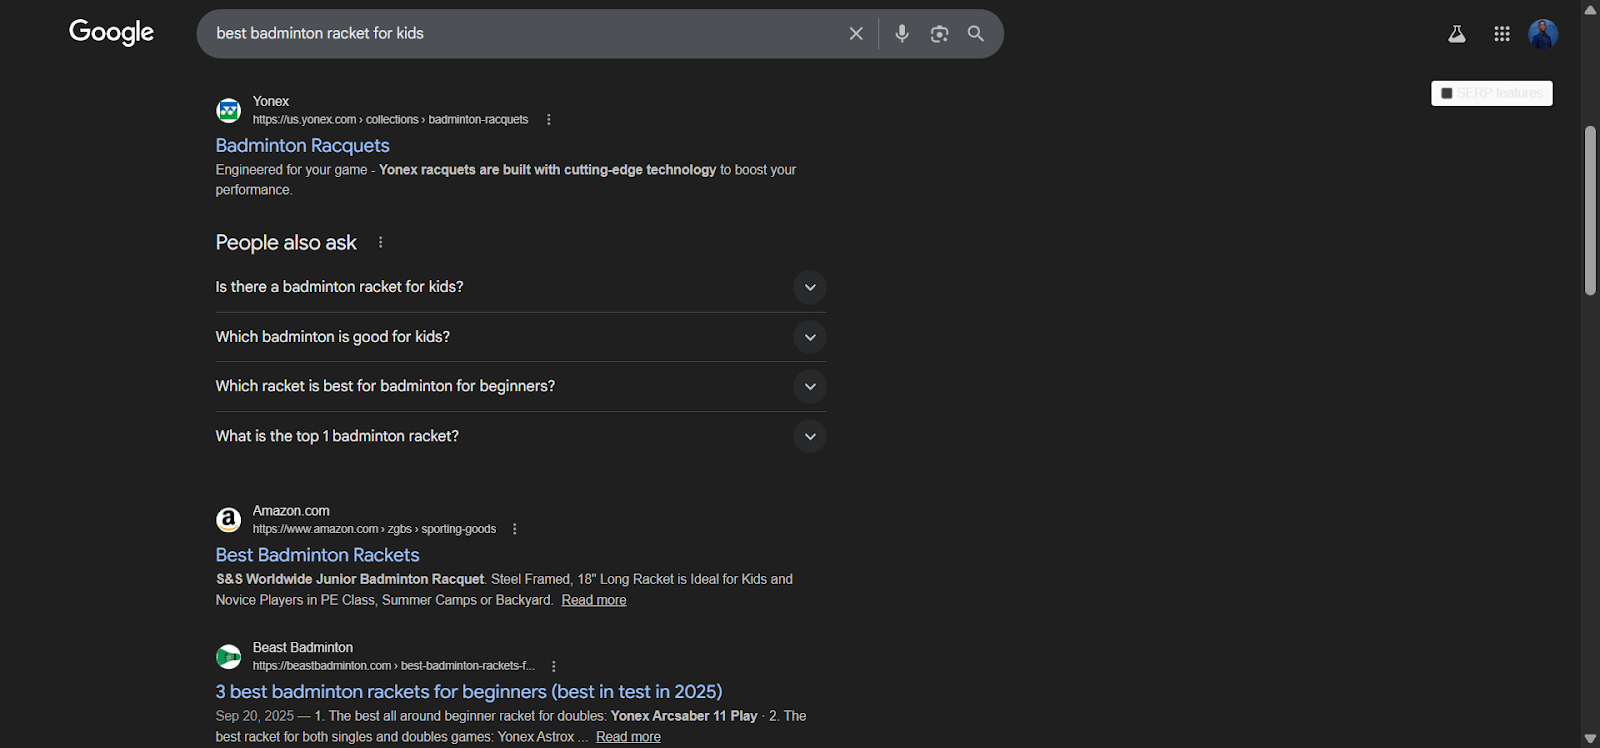Click the www.amazon.com breadcrumb URL
The image size is (1600, 748).
coord(374,529)
